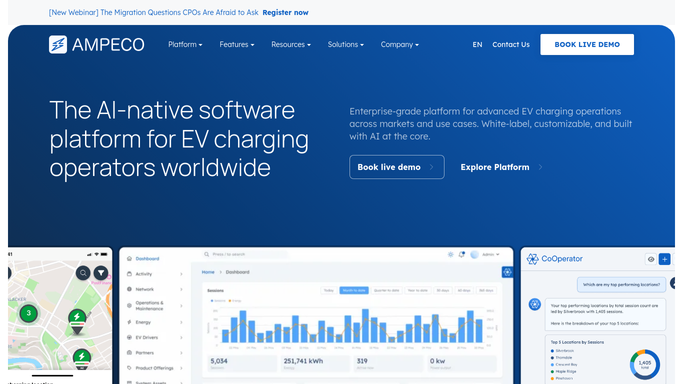The width and height of the screenshot is (683, 384).
Task: Click the donut chart showing 1,405 total
Action: click(x=645, y=364)
